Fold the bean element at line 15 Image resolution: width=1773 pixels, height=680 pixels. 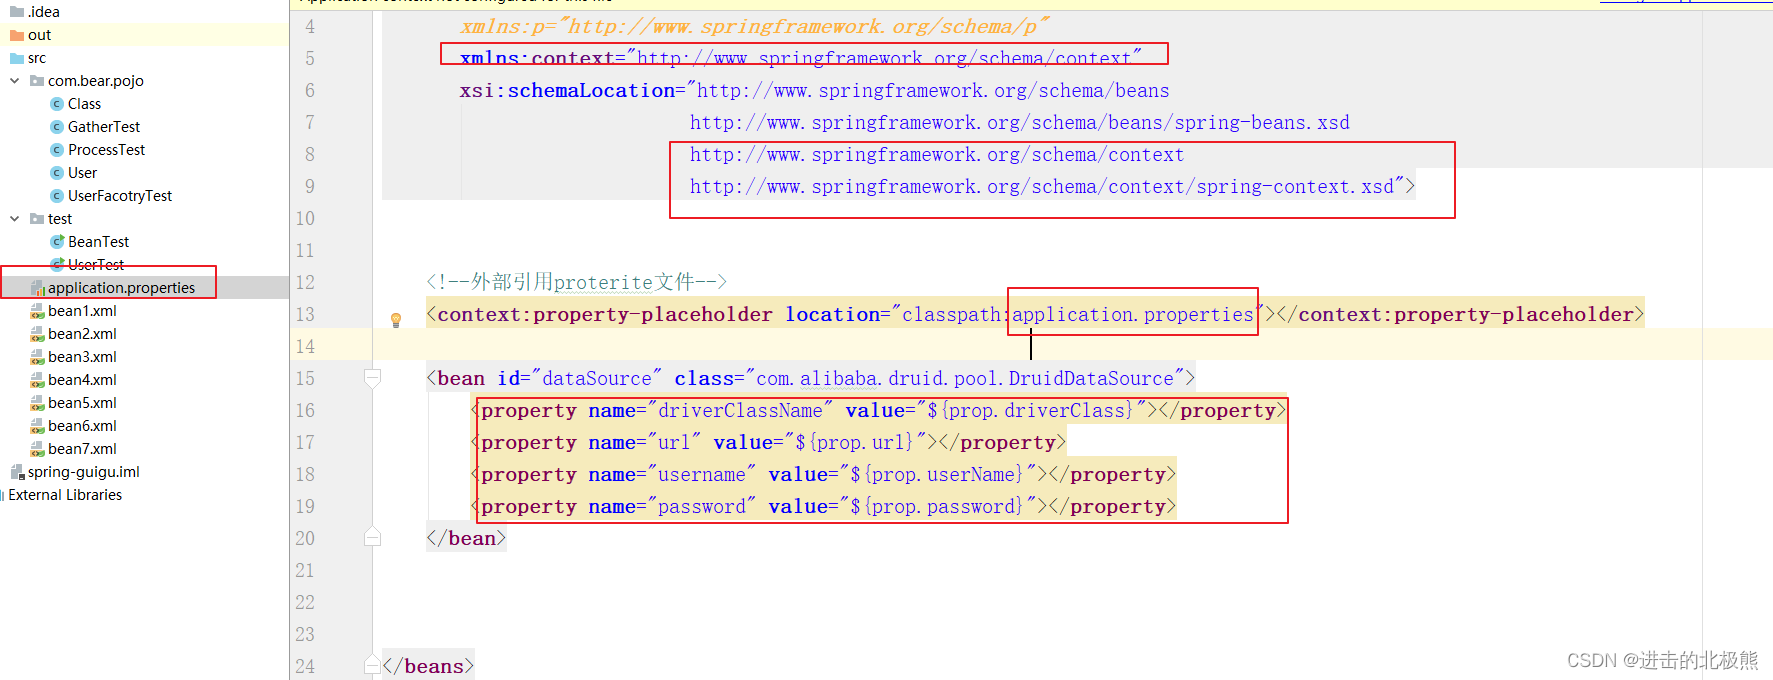[372, 378]
